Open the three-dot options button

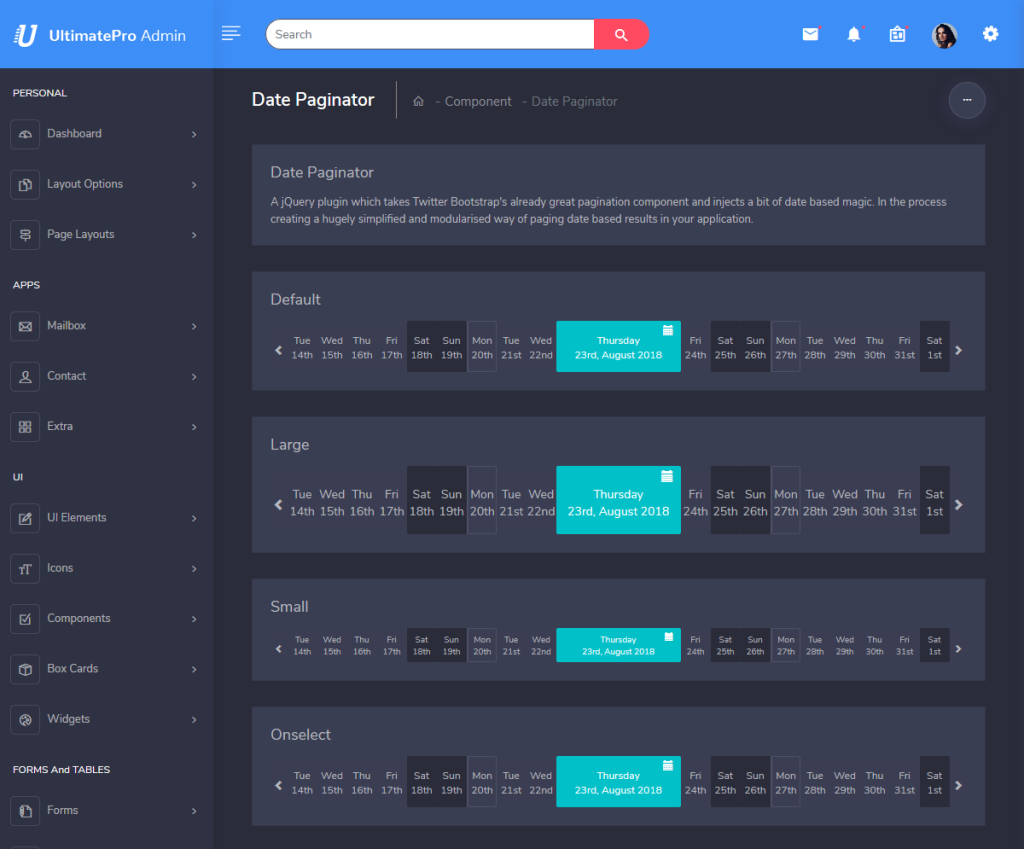967,100
